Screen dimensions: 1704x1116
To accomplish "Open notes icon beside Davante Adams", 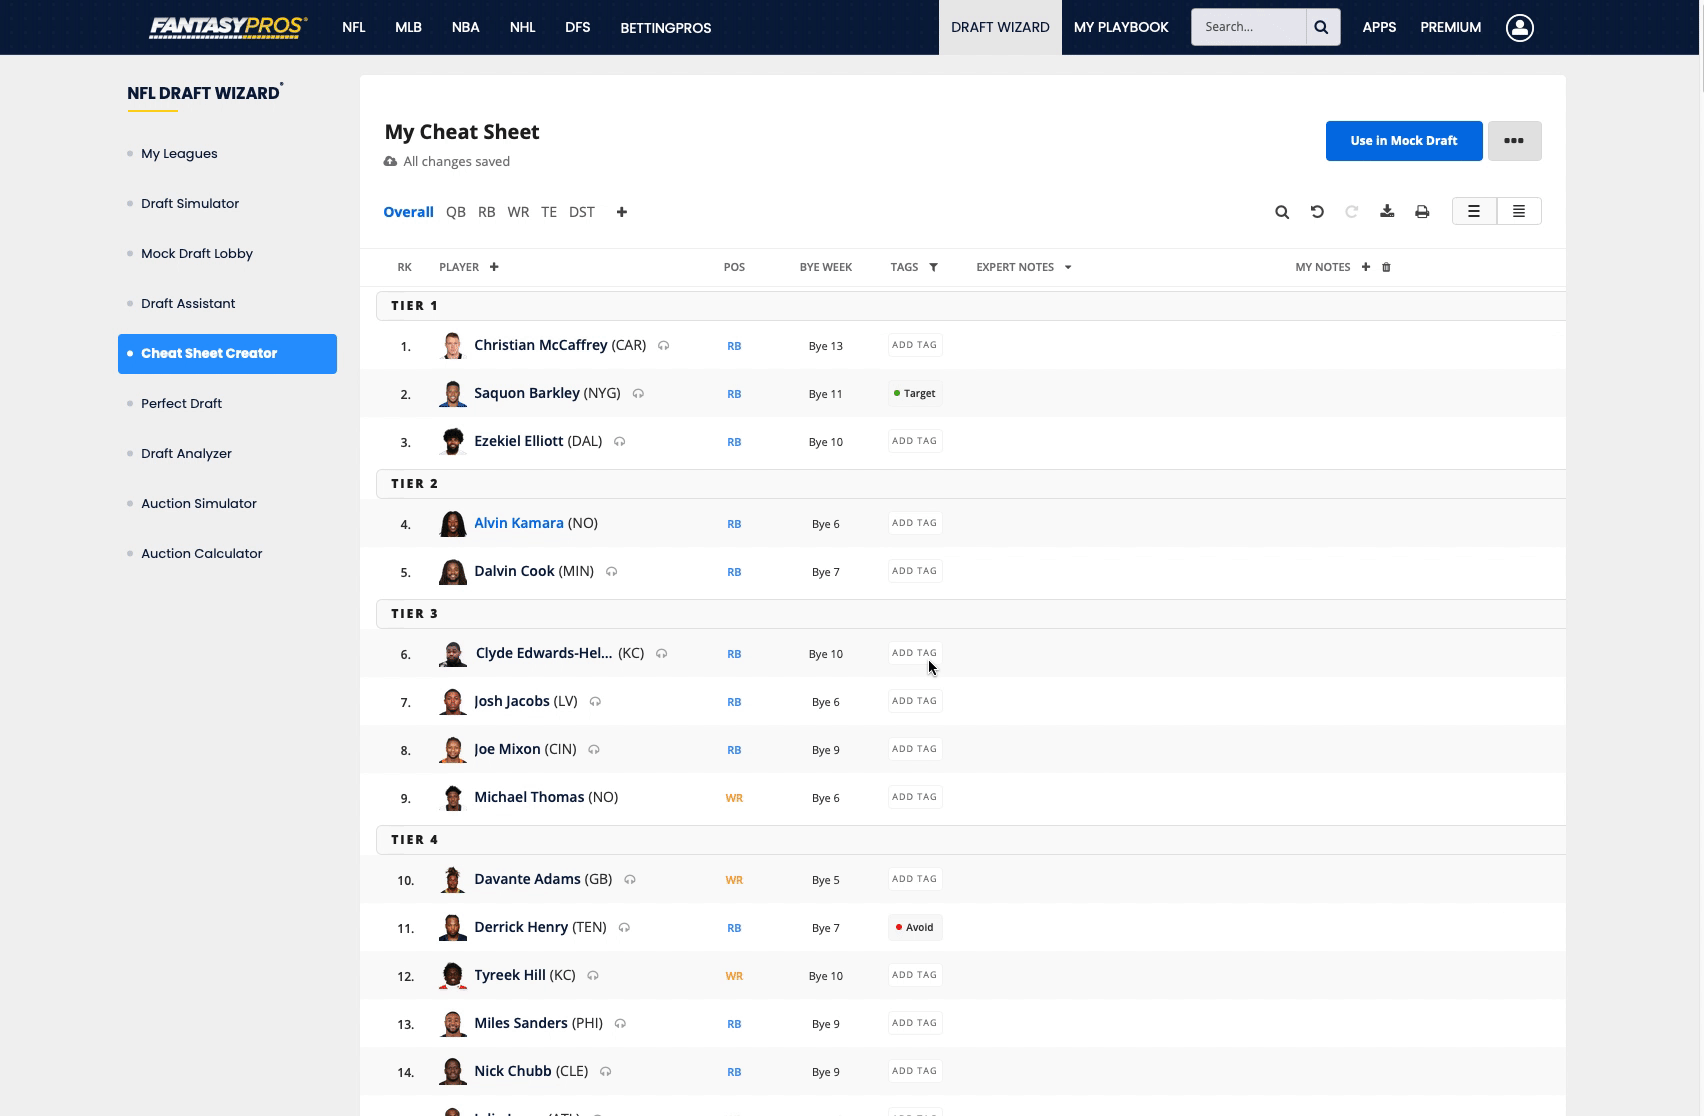I will 630,880.
